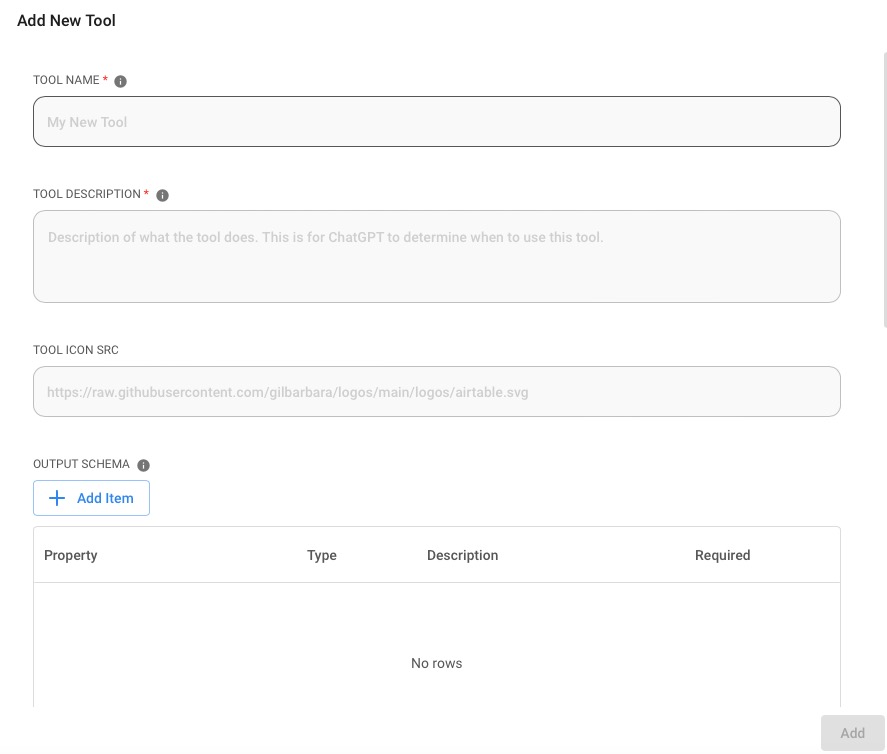Click the plus icon in Add Item

(57, 498)
